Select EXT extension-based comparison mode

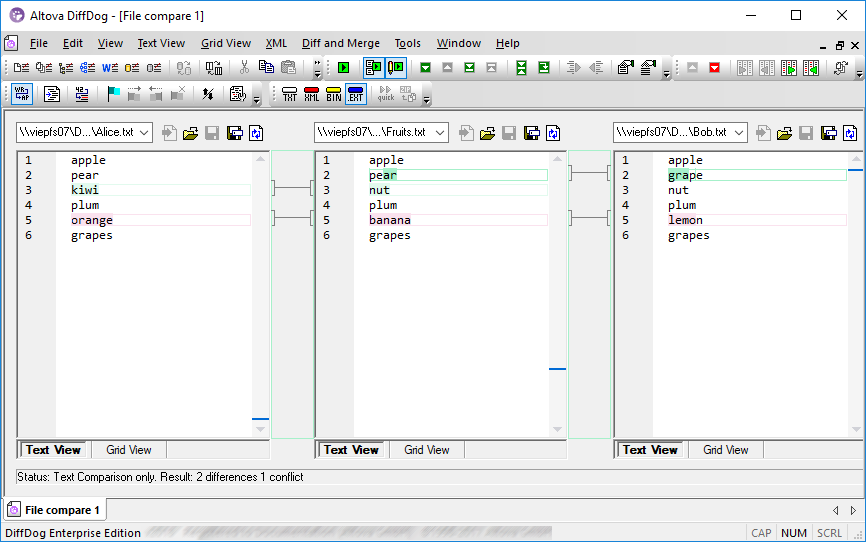[356, 94]
